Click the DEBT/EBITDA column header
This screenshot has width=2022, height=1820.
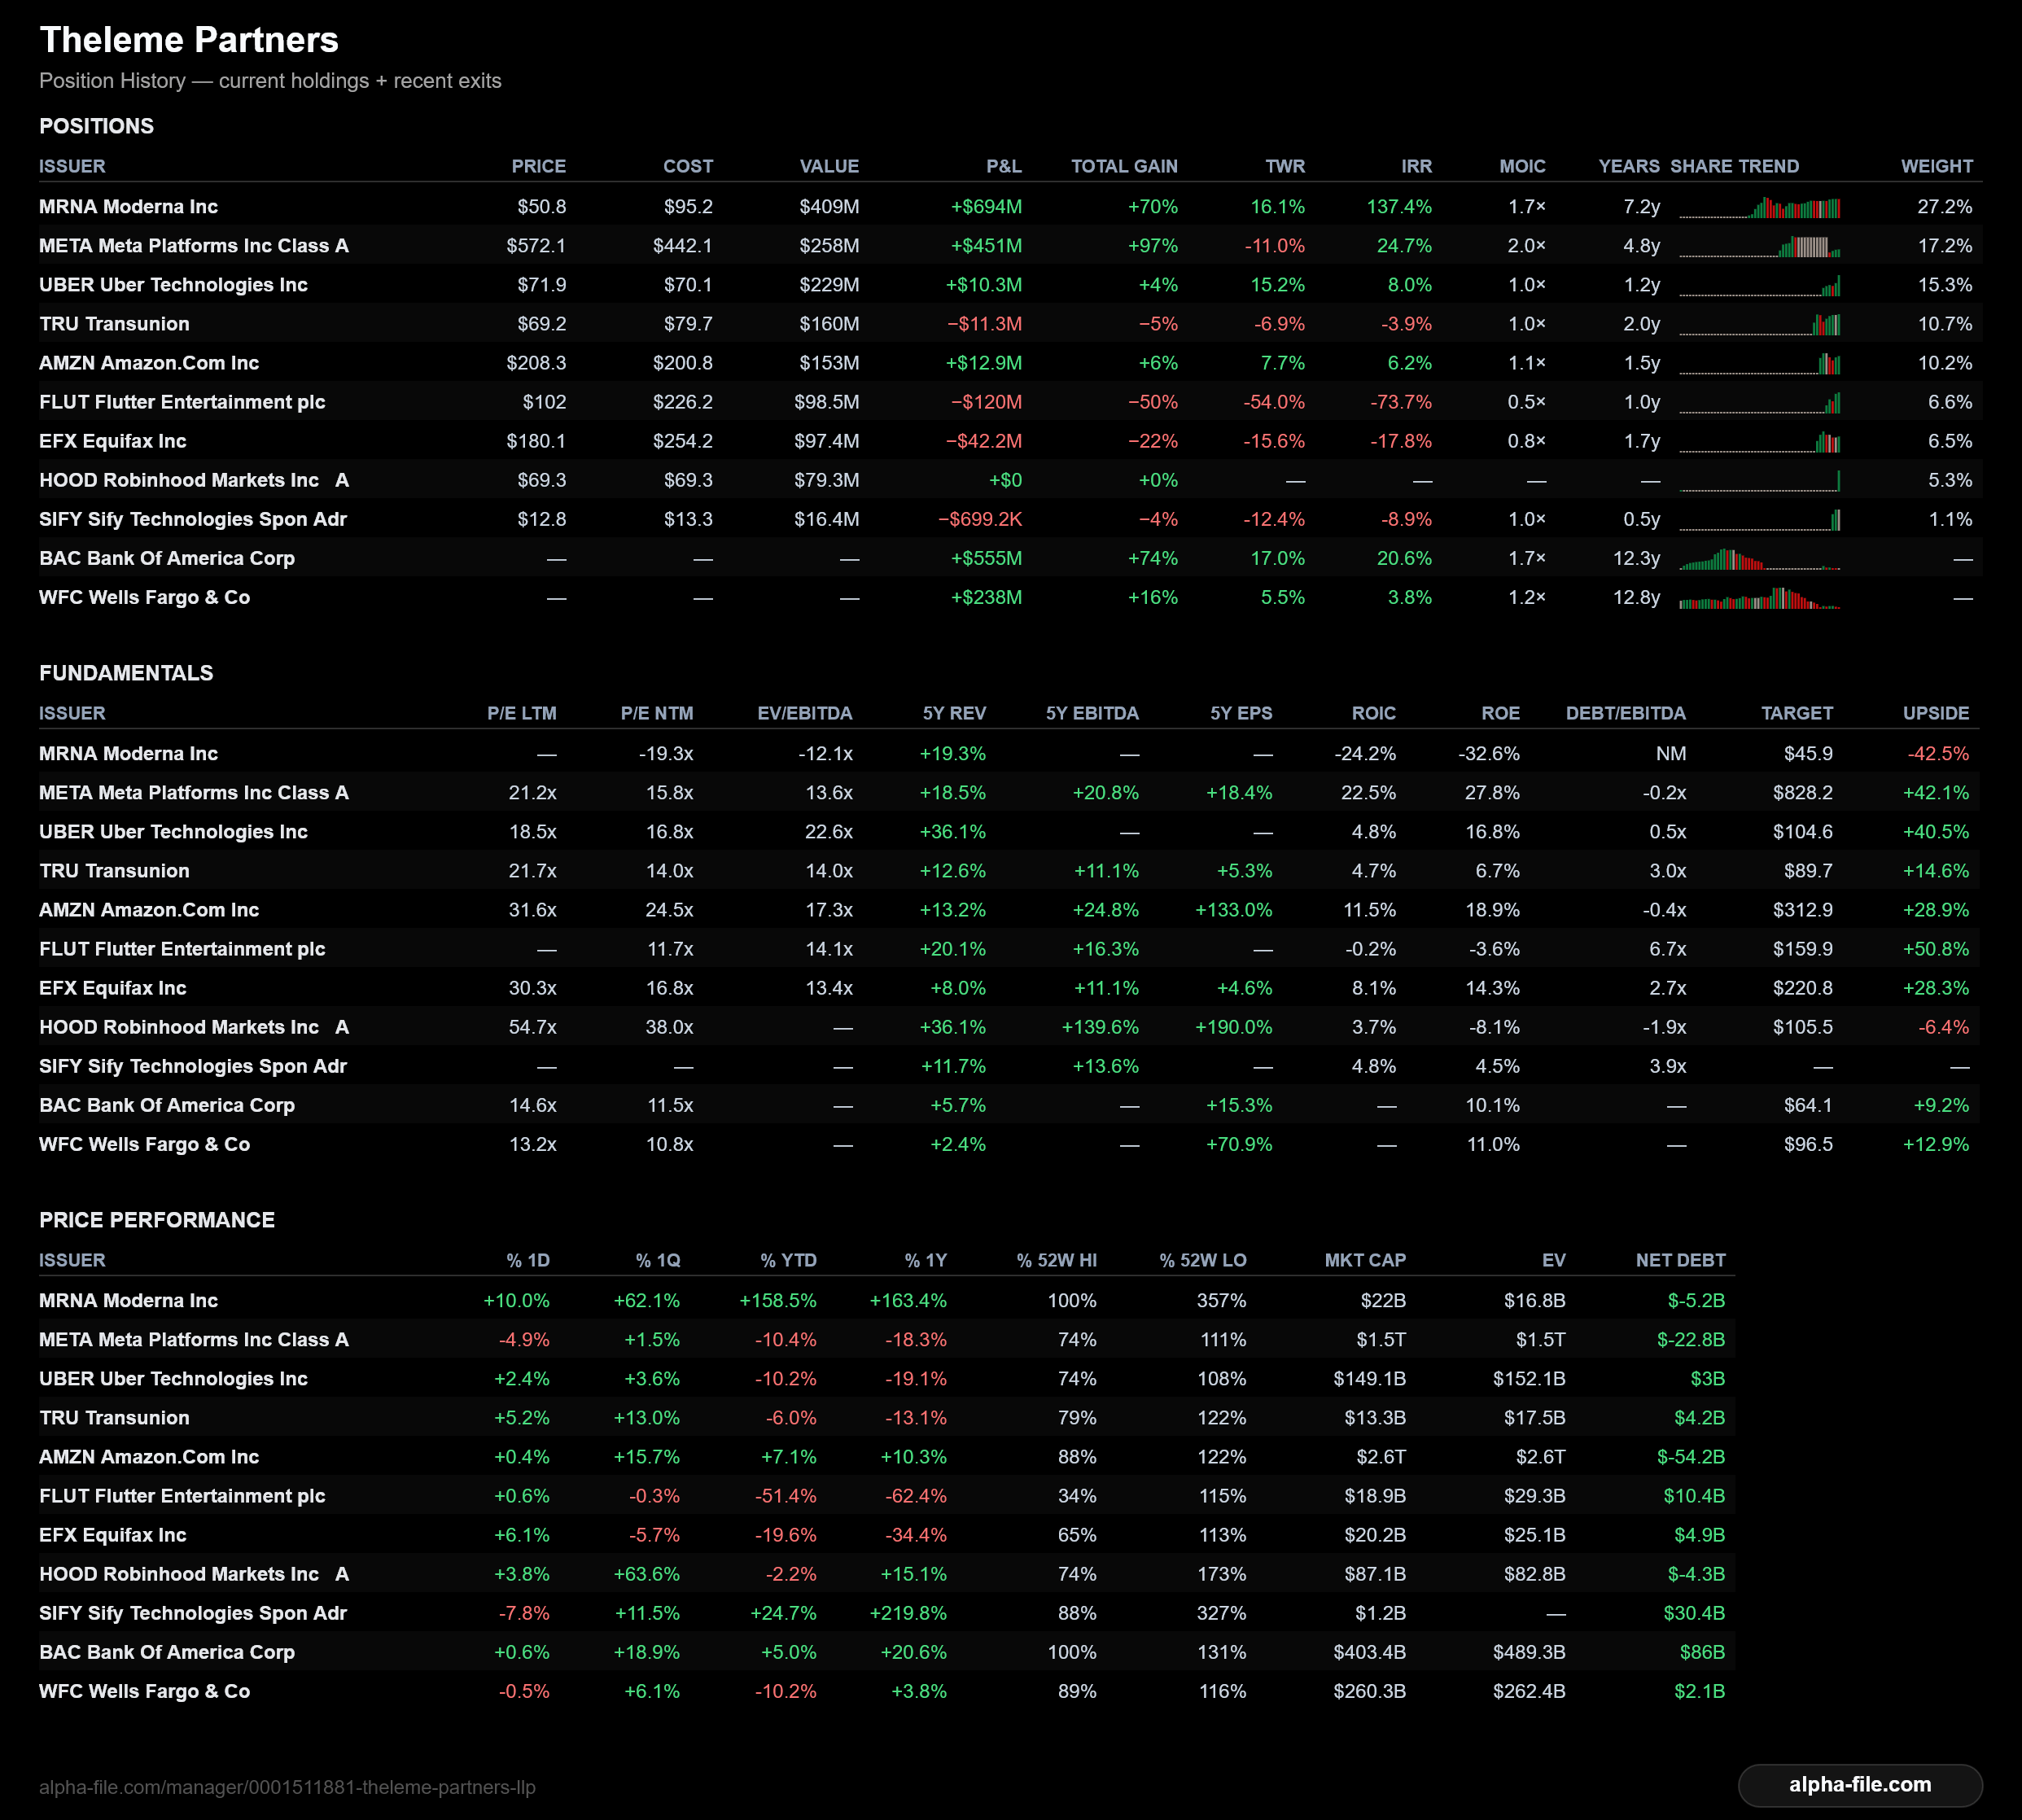coord(1626,713)
